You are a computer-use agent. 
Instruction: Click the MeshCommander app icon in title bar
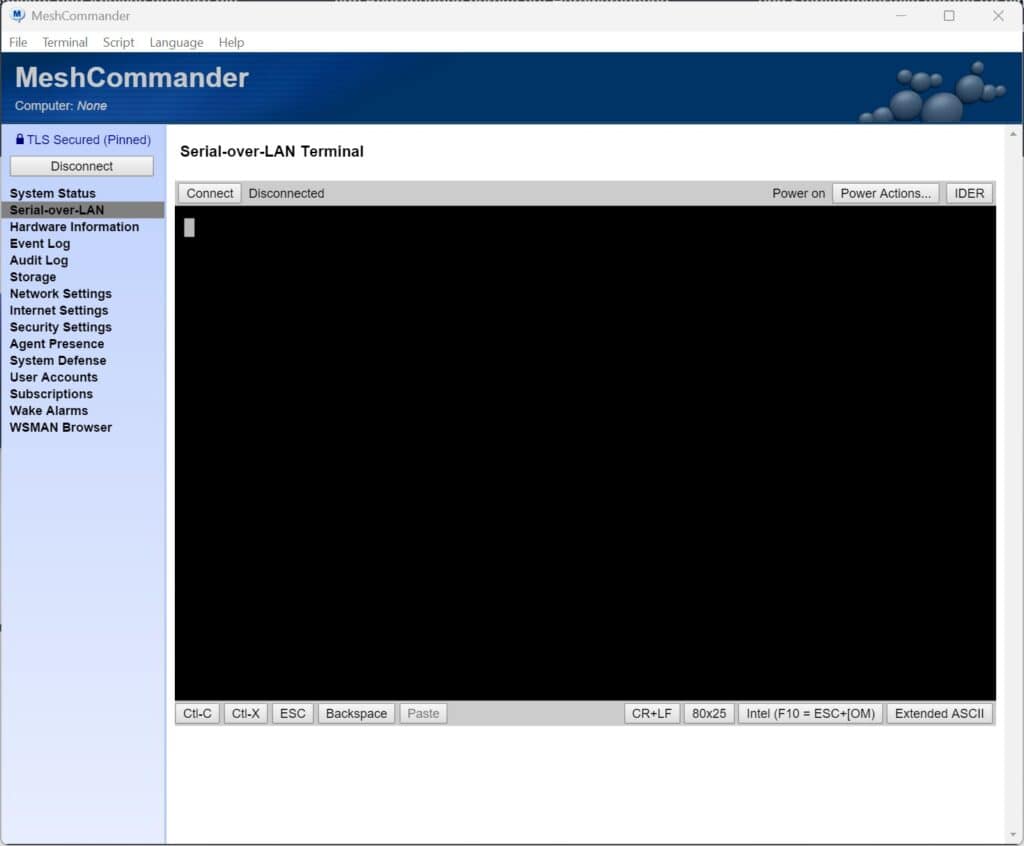click(x=17, y=16)
